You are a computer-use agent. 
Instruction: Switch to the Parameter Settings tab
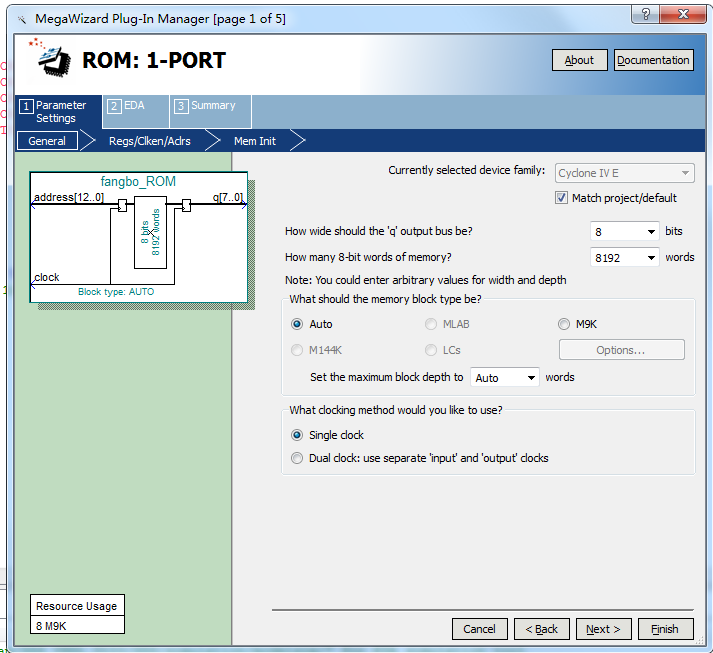[58, 111]
